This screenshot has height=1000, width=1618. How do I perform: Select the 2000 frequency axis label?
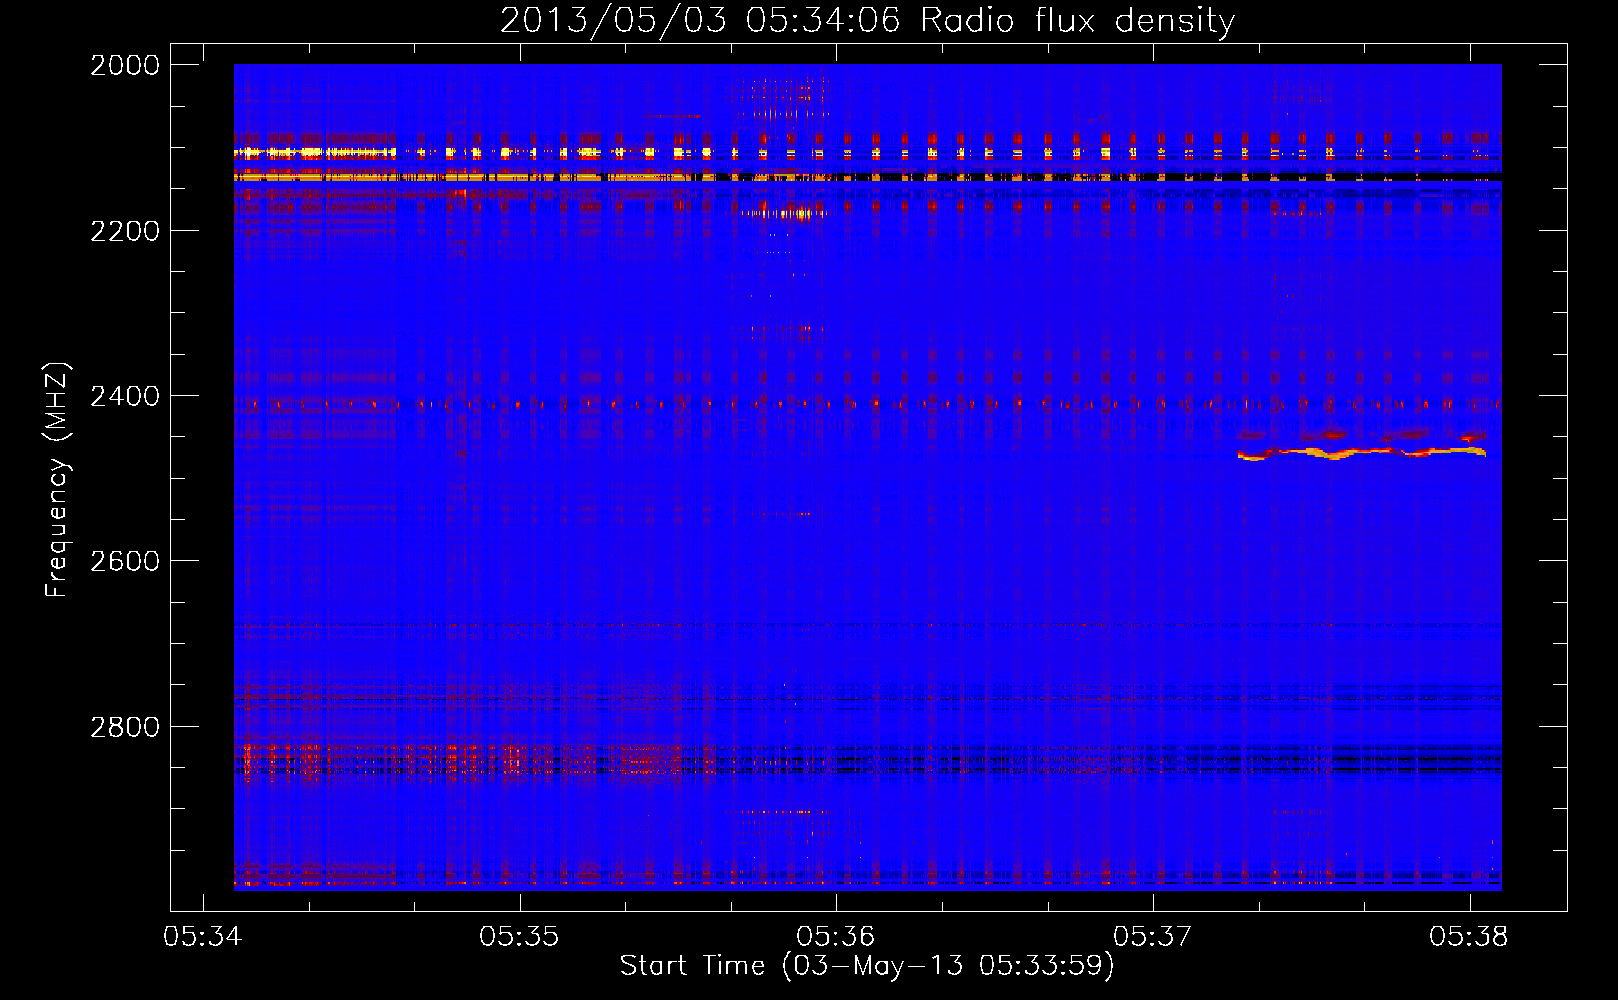125,65
